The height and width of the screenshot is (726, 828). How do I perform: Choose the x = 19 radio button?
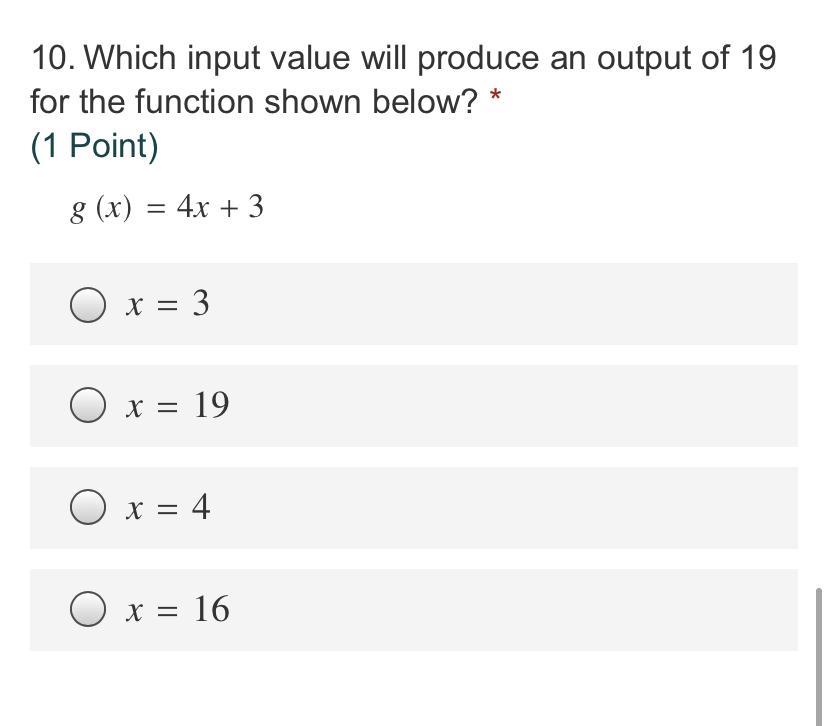pyautogui.click(x=88, y=406)
